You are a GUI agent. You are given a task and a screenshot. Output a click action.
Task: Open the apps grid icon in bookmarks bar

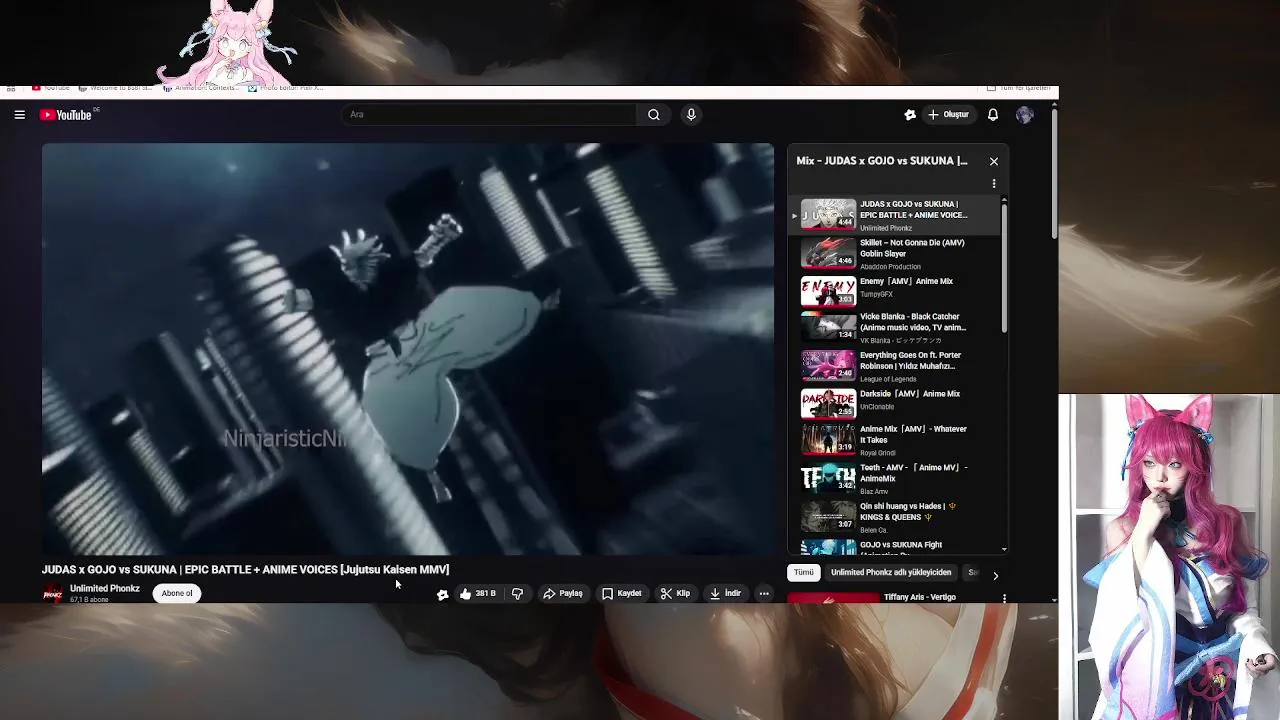[11, 88]
